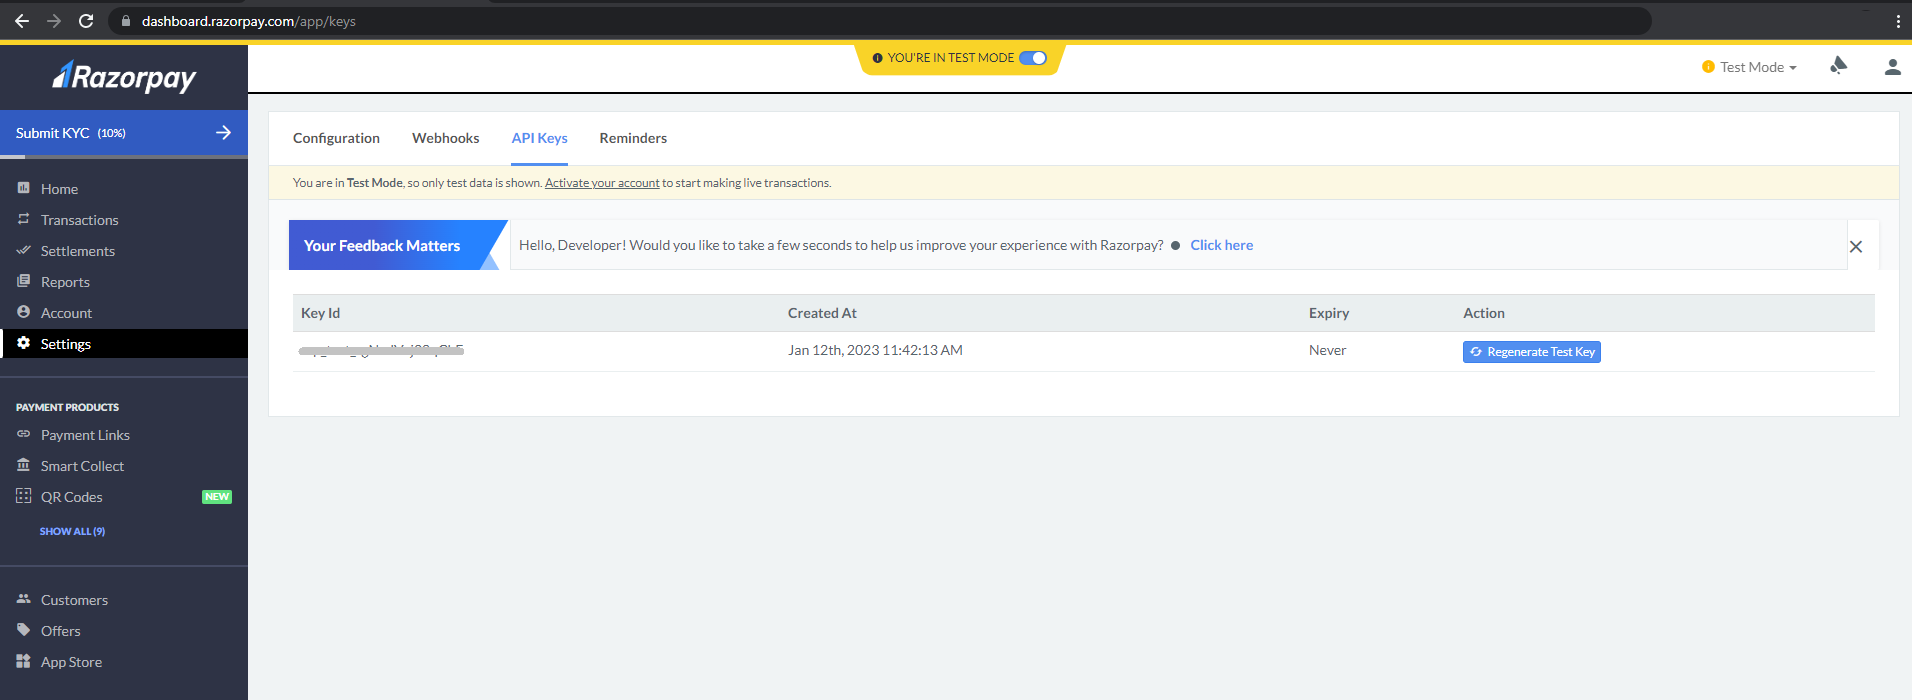
Task: Click the App Store grid icon
Action: 24,661
